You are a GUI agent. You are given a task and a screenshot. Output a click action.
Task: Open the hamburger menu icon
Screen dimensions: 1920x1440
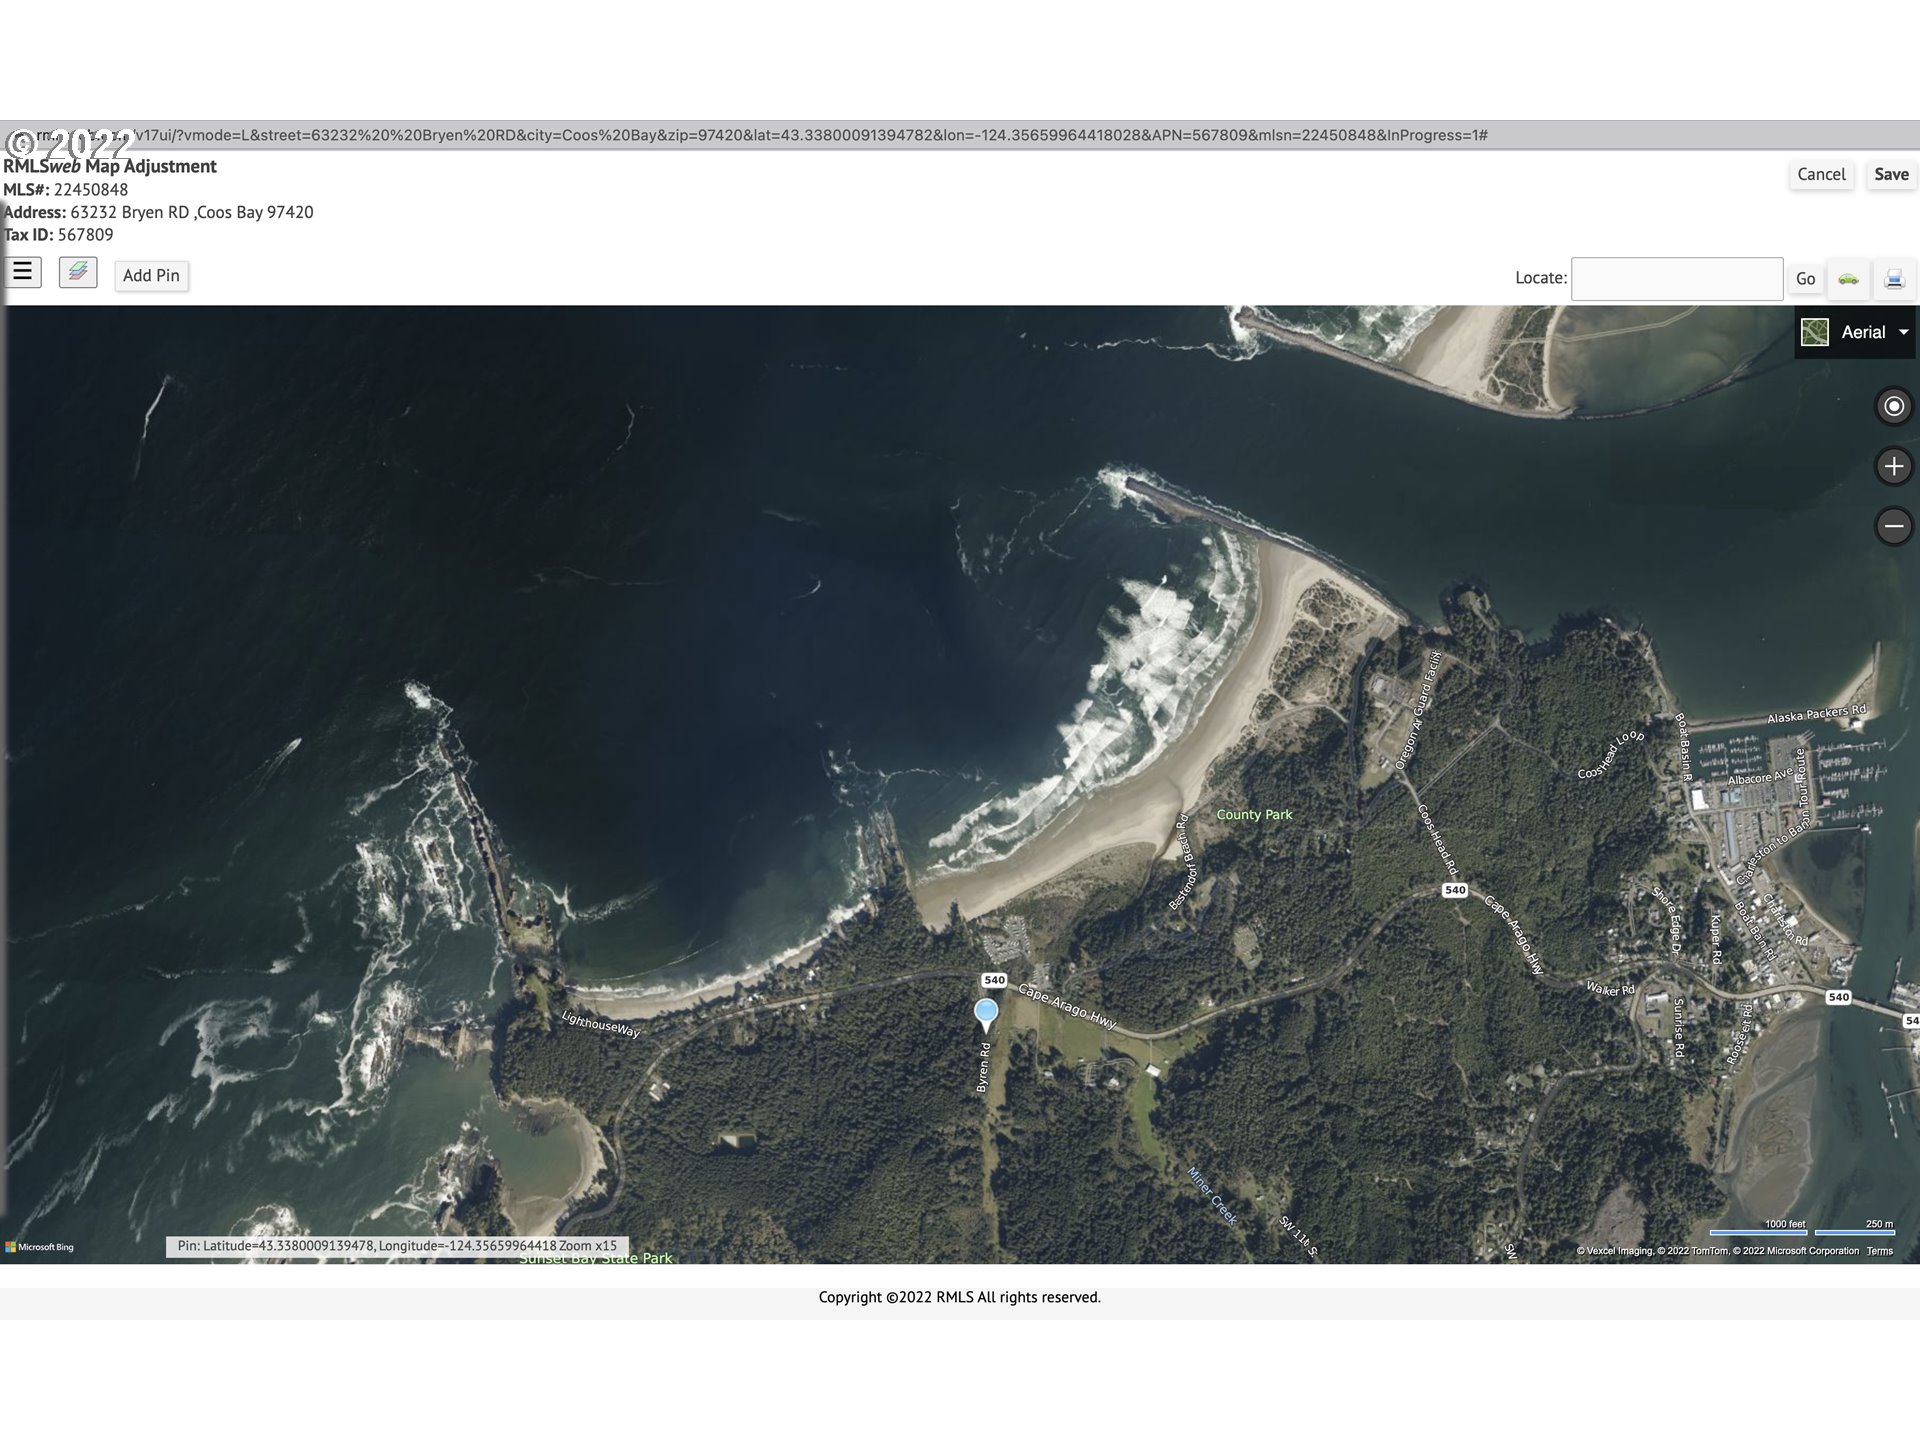click(22, 272)
